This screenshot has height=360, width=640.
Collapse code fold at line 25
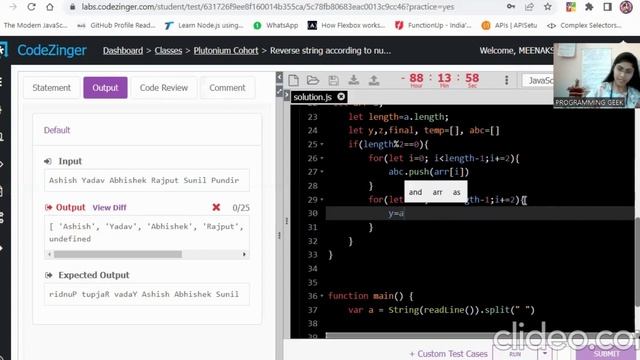click(x=322, y=144)
